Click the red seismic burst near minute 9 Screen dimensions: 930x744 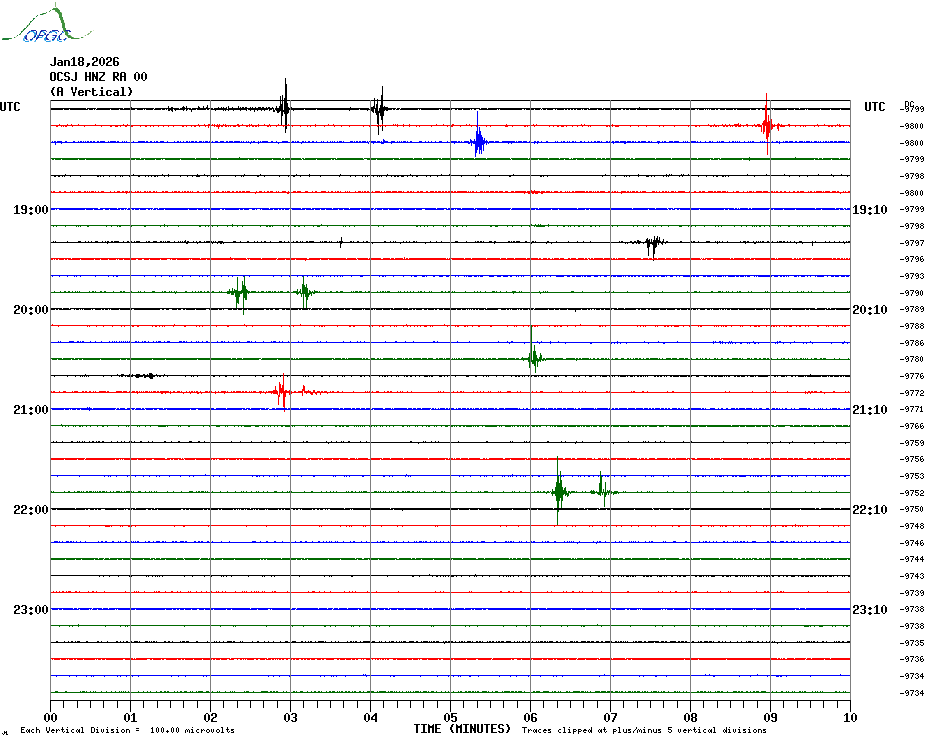(767, 125)
